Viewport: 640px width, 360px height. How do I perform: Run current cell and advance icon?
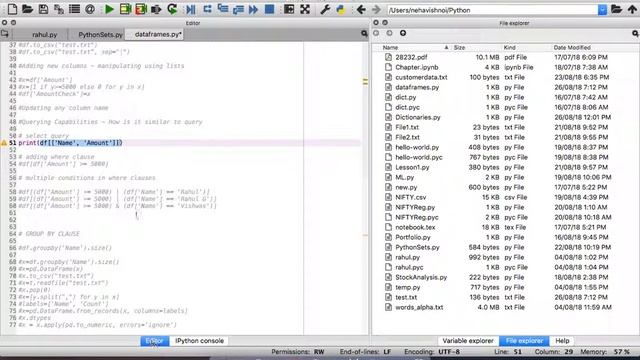click(141, 9)
